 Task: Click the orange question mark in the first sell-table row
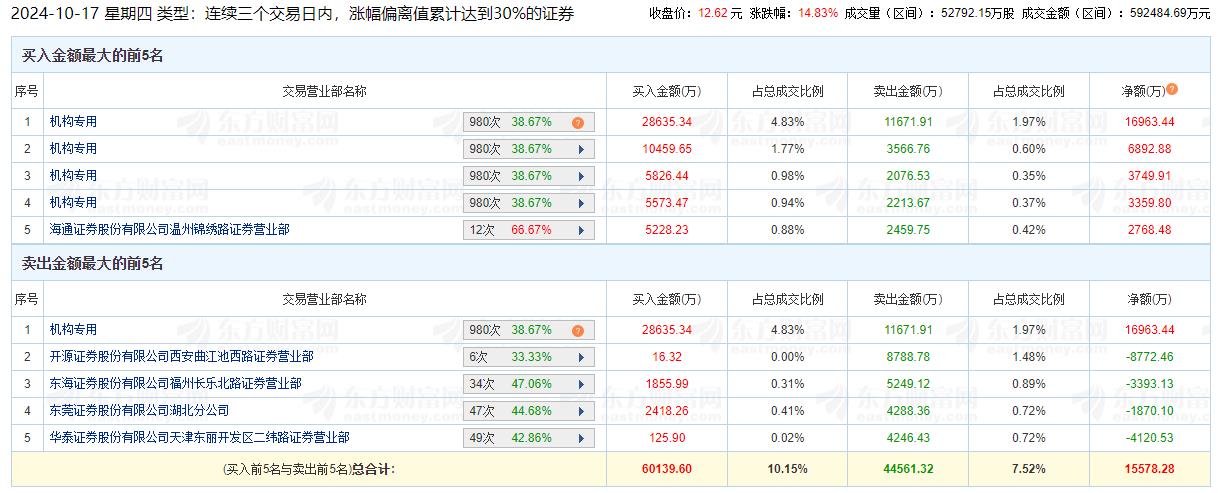click(x=578, y=330)
